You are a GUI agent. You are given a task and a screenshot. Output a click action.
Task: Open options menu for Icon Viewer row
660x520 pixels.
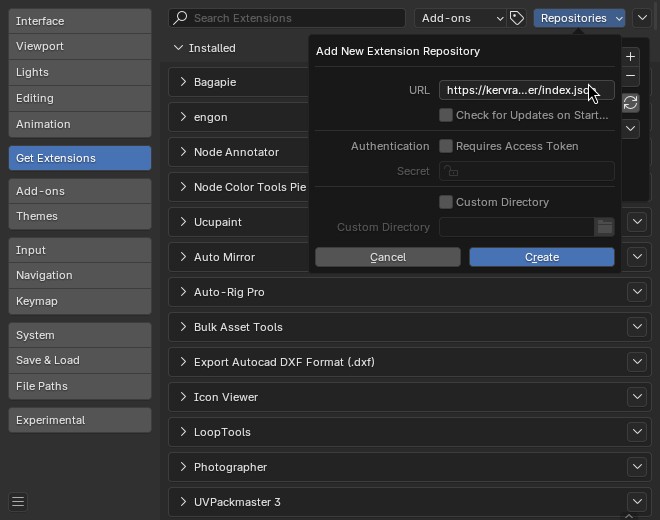pyautogui.click(x=637, y=397)
